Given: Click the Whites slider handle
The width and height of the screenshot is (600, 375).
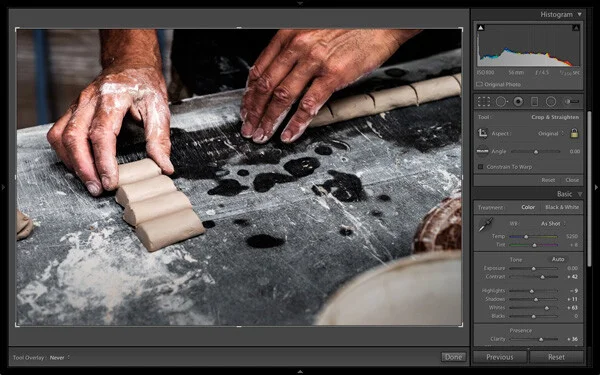Looking at the screenshot, I should coord(546,308).
